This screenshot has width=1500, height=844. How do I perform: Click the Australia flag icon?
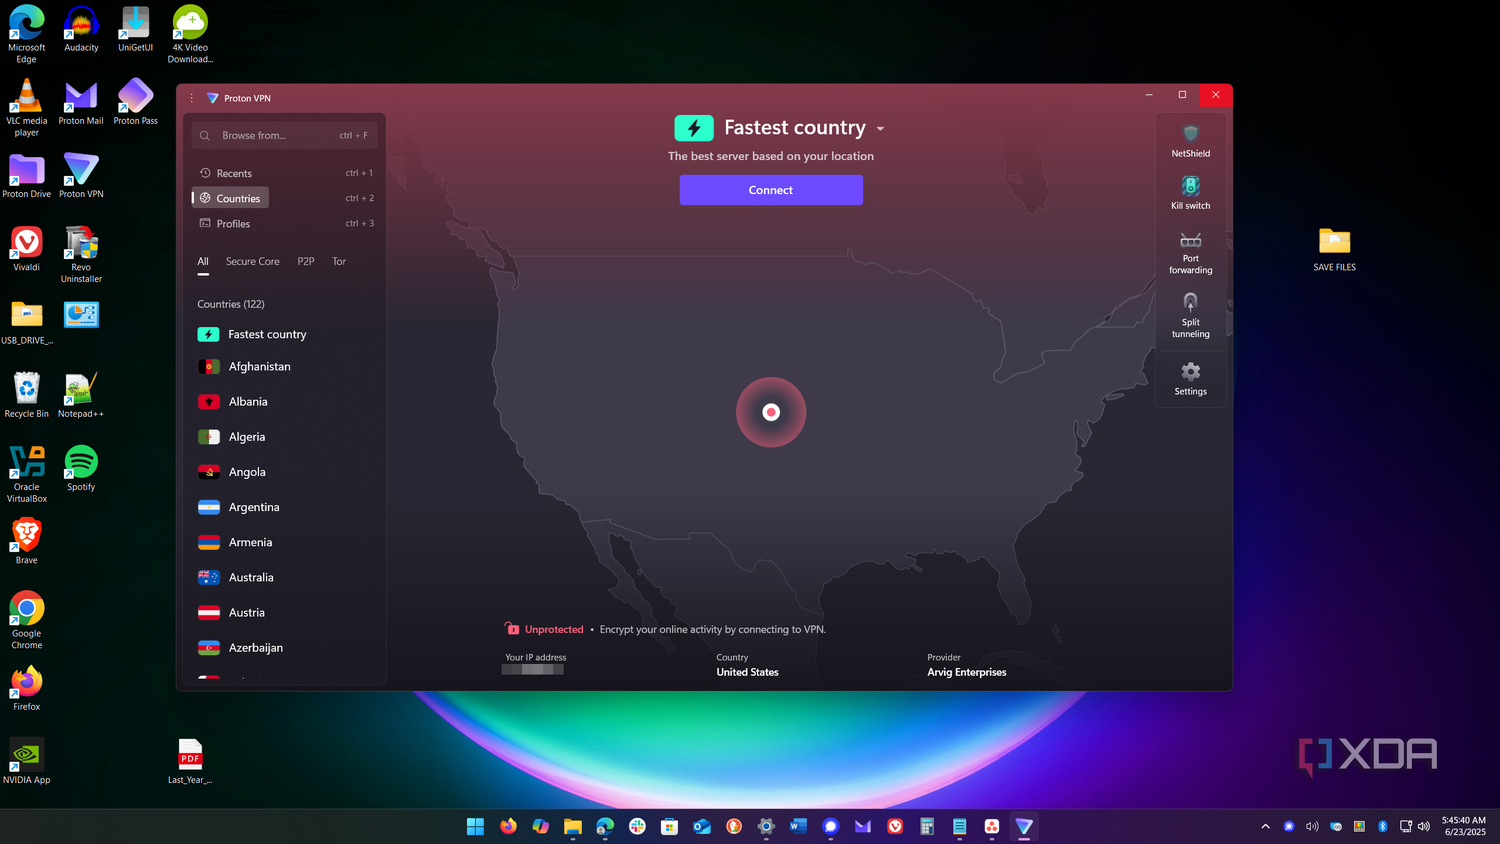tap(209, 578)
